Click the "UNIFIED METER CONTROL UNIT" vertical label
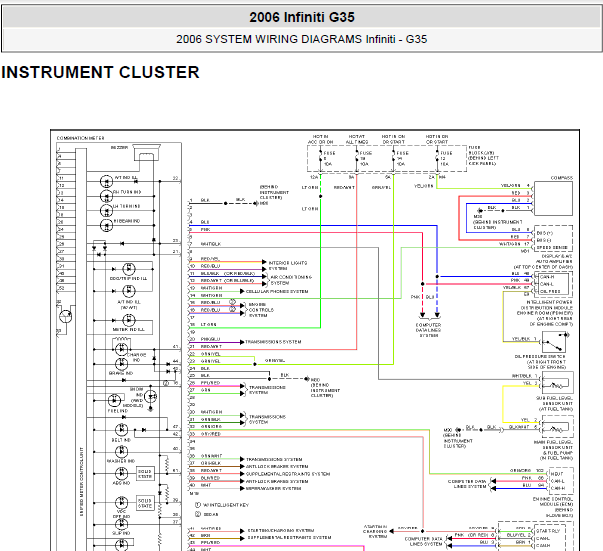Screen dimensions: 603x551 [x=82, y=481]
